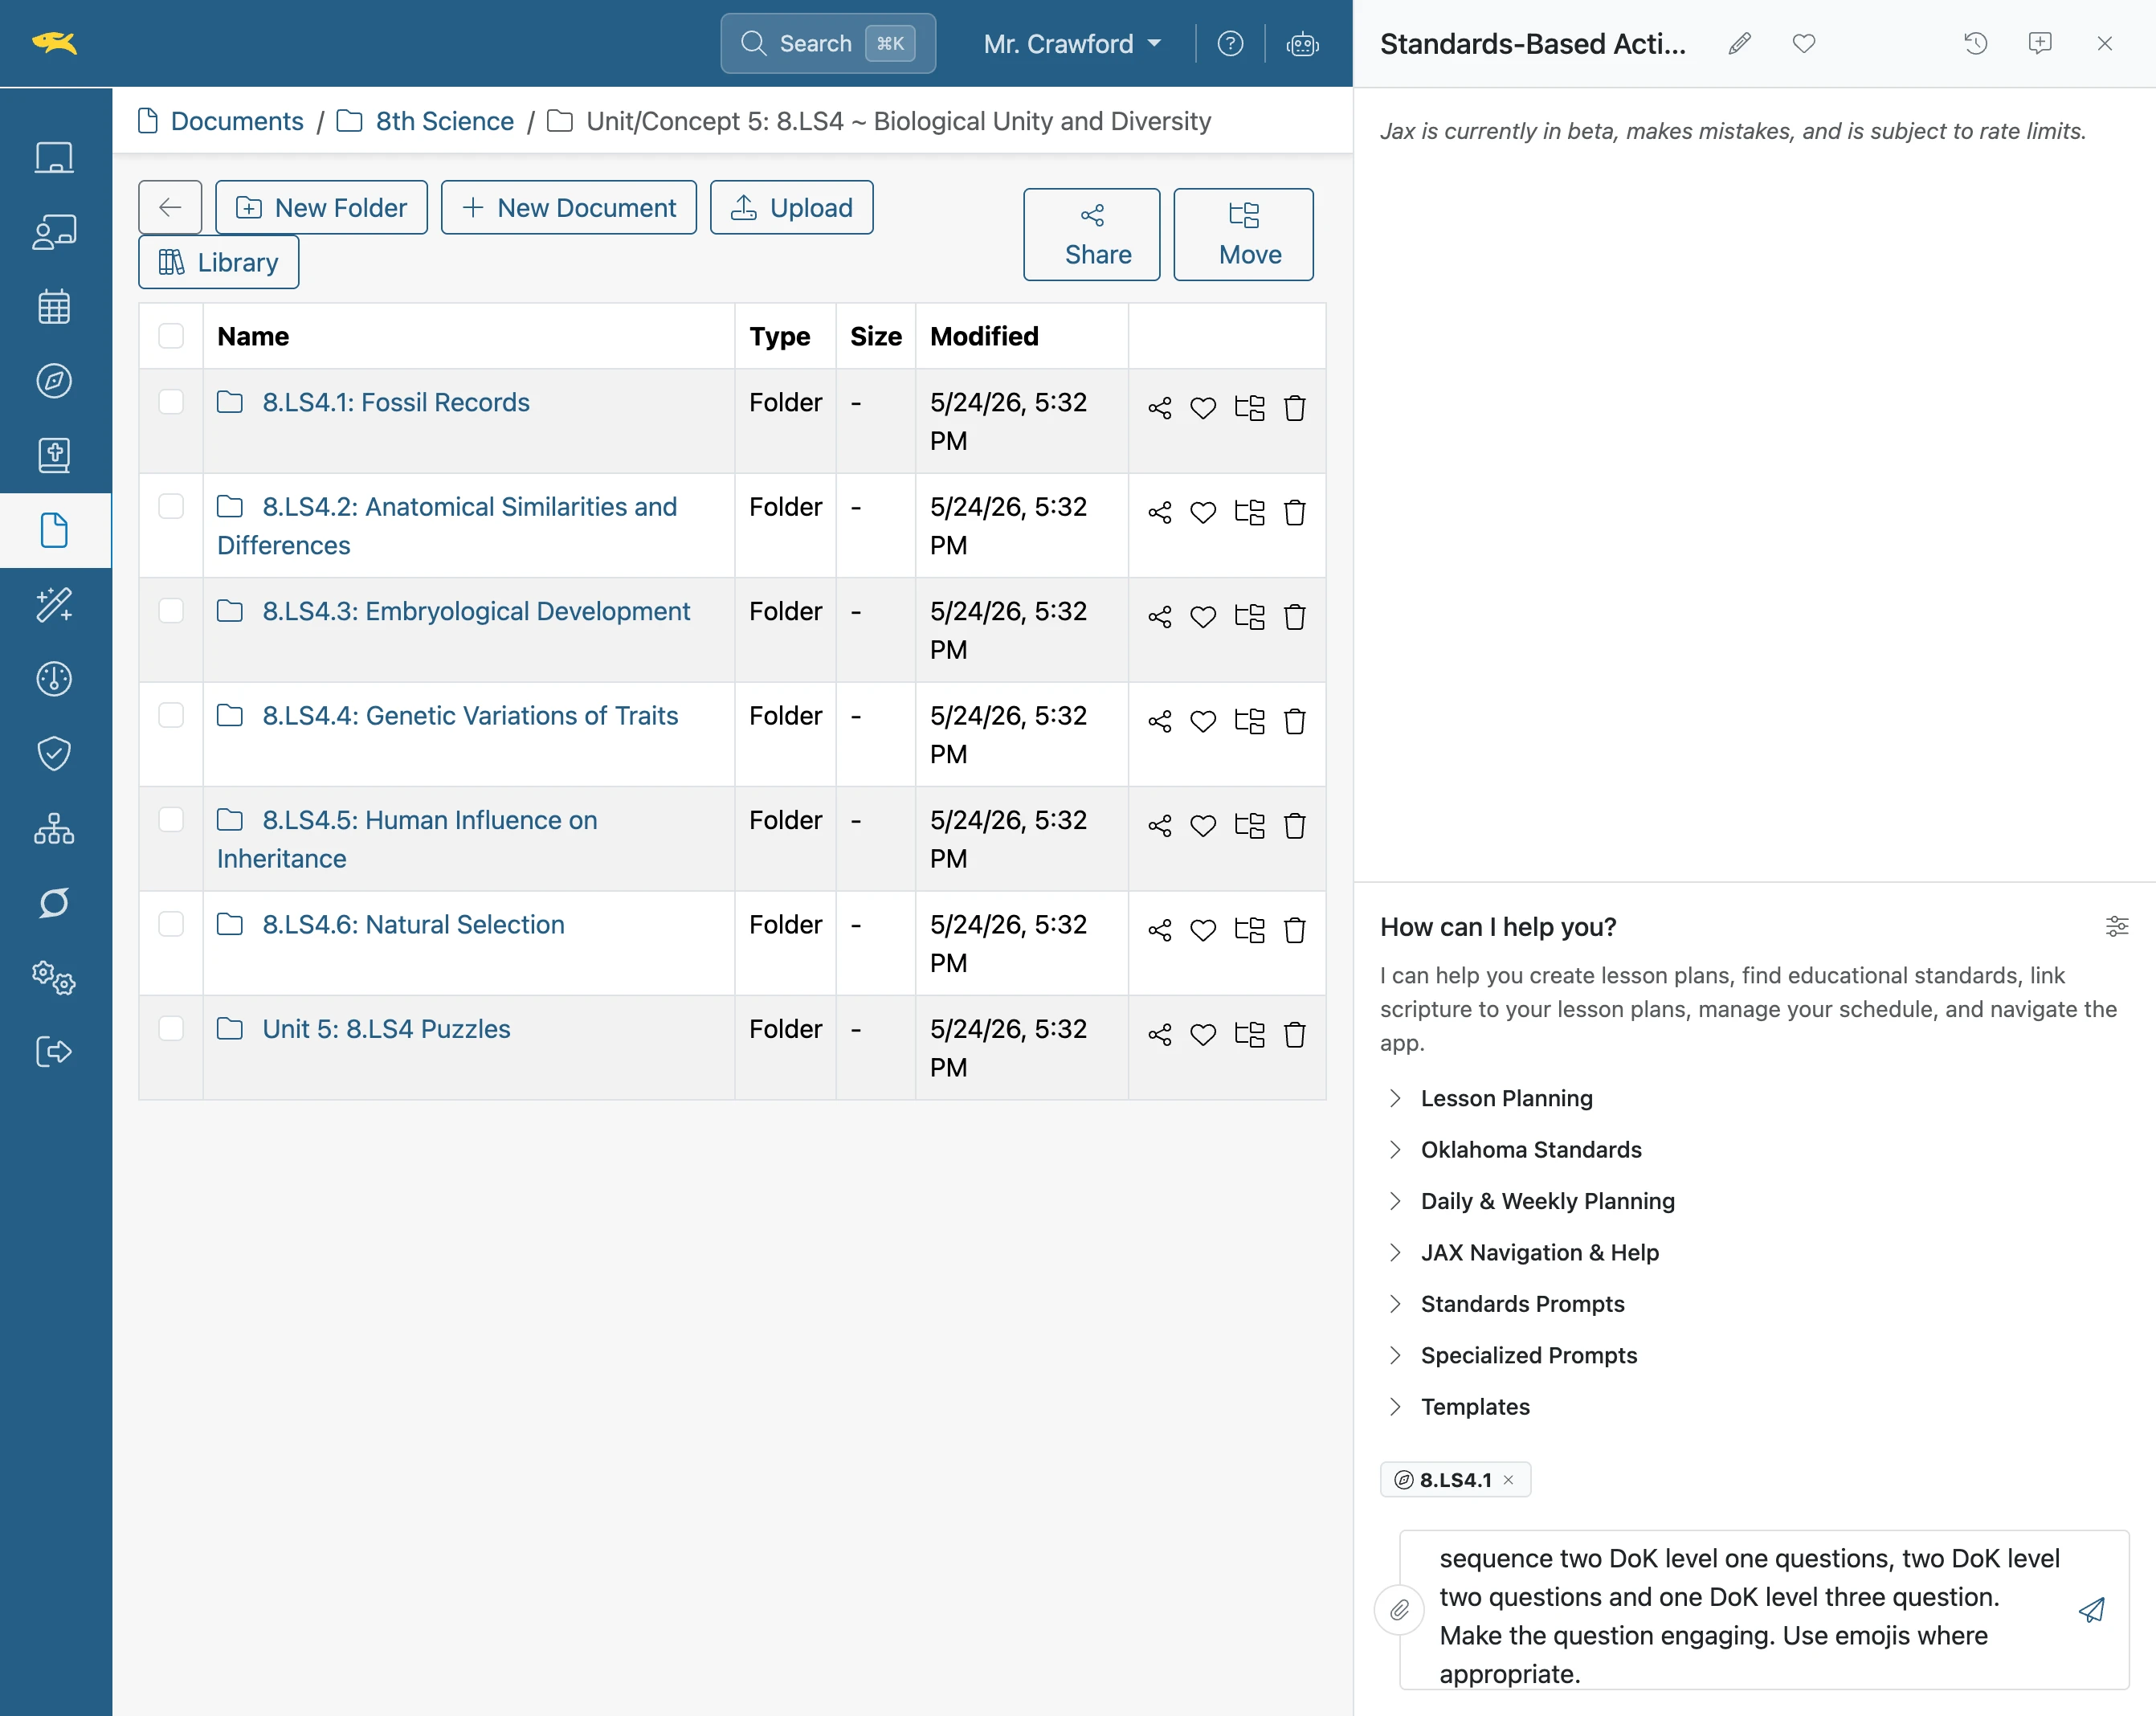The image size is (2156, 1716).
Task: Toggle the select-all checkbox in table header
Action: [171, 336]
